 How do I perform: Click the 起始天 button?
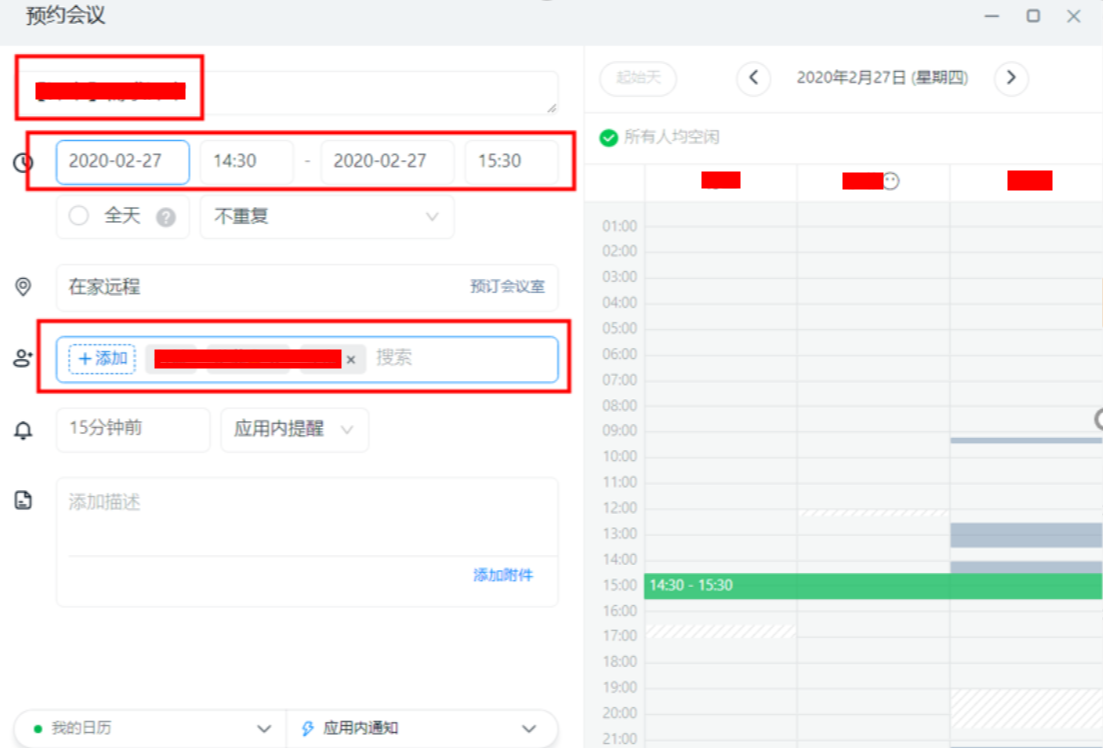[638, 77]
